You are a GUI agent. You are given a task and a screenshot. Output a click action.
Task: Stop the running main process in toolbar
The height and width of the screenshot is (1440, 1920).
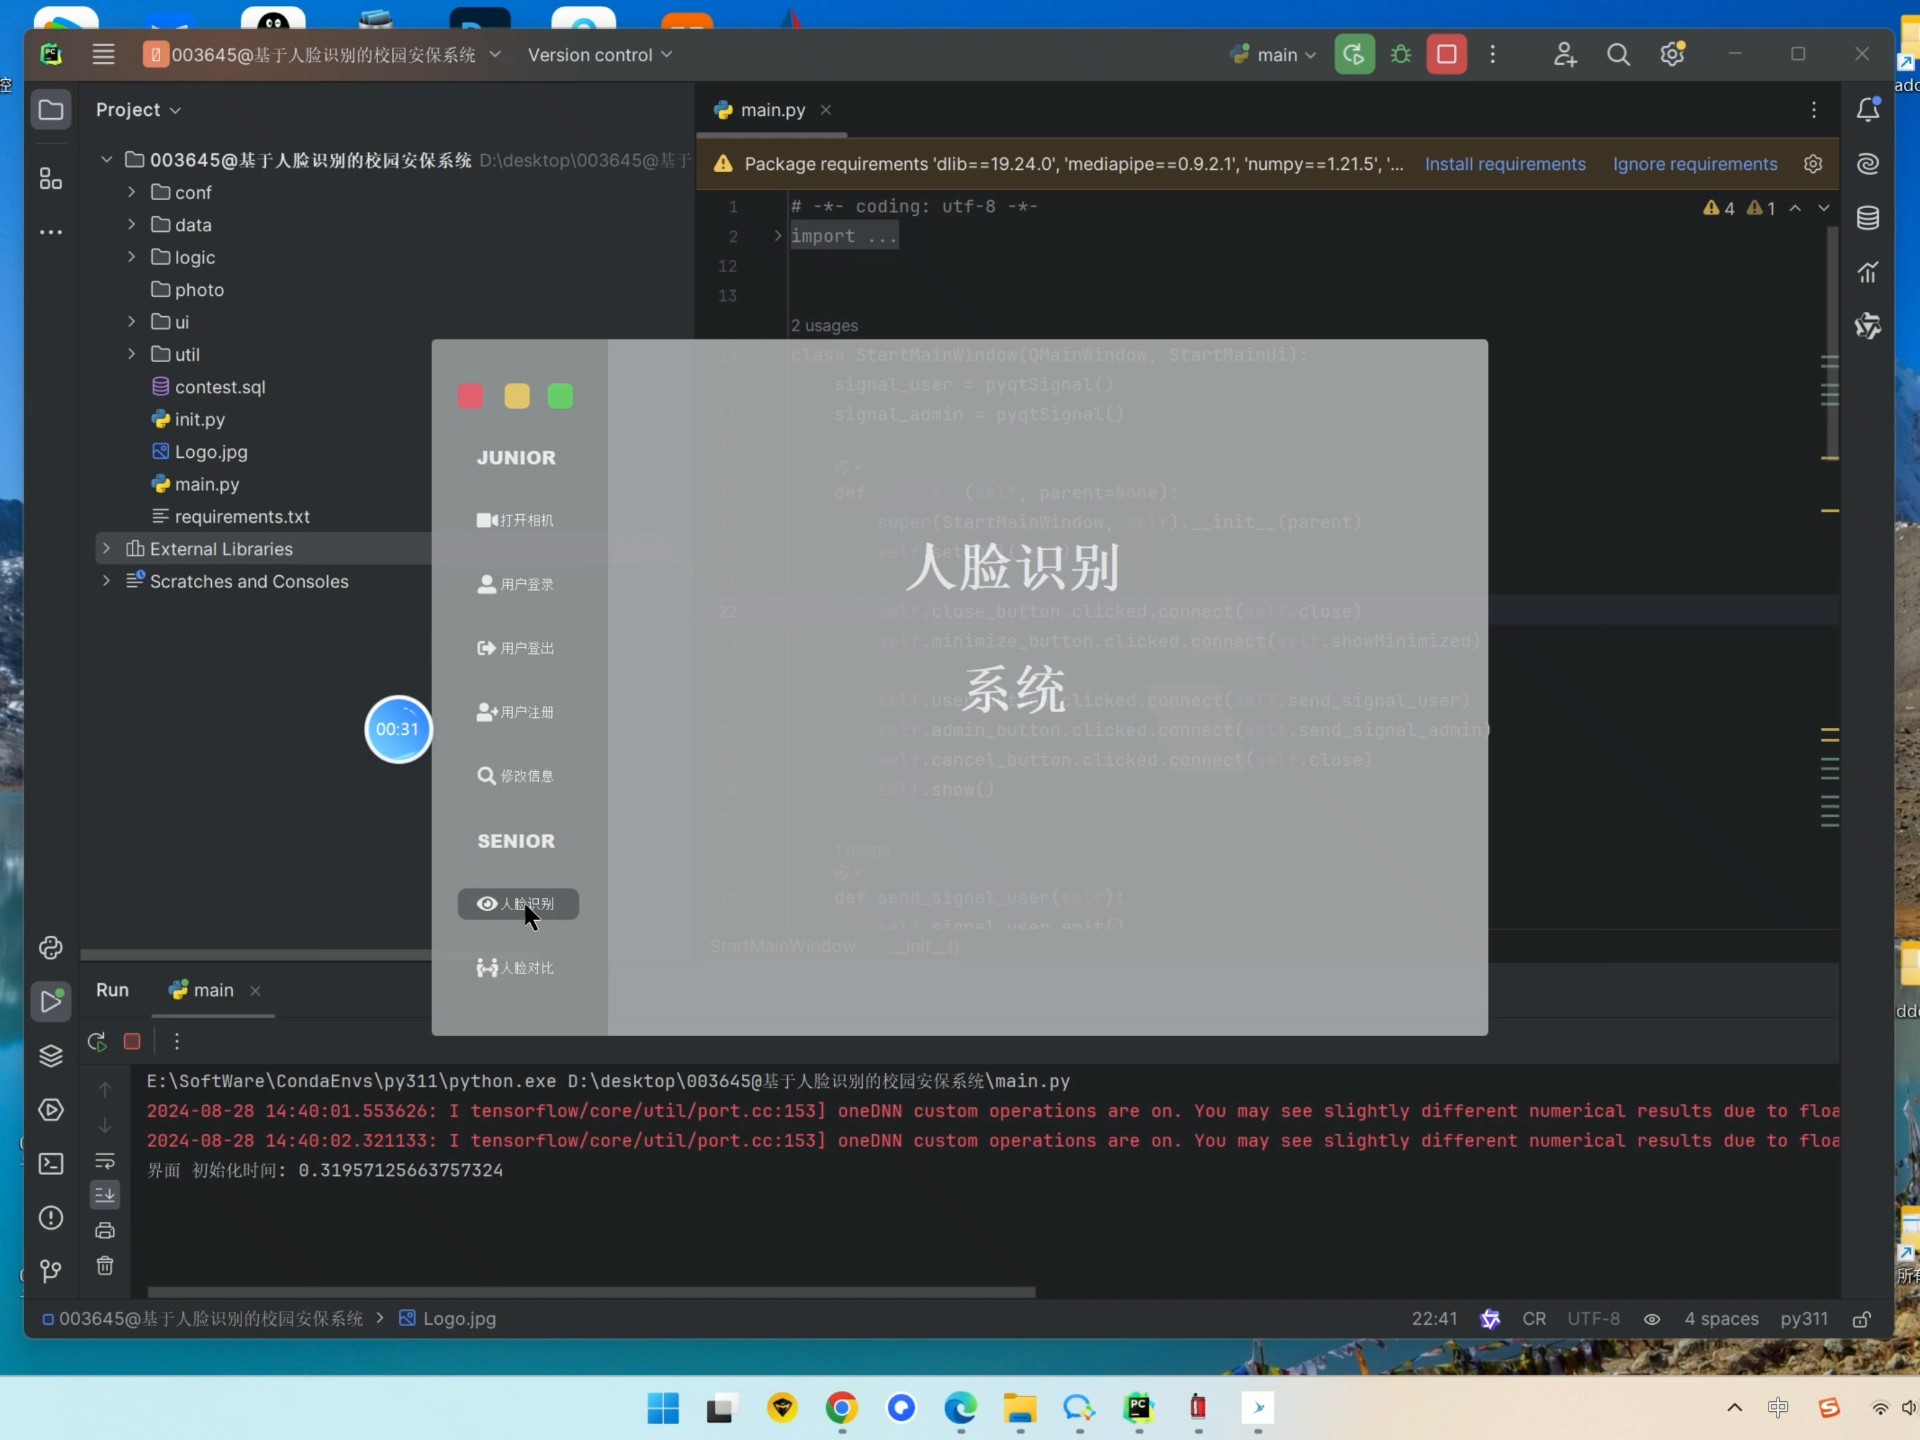[1446, 54]
